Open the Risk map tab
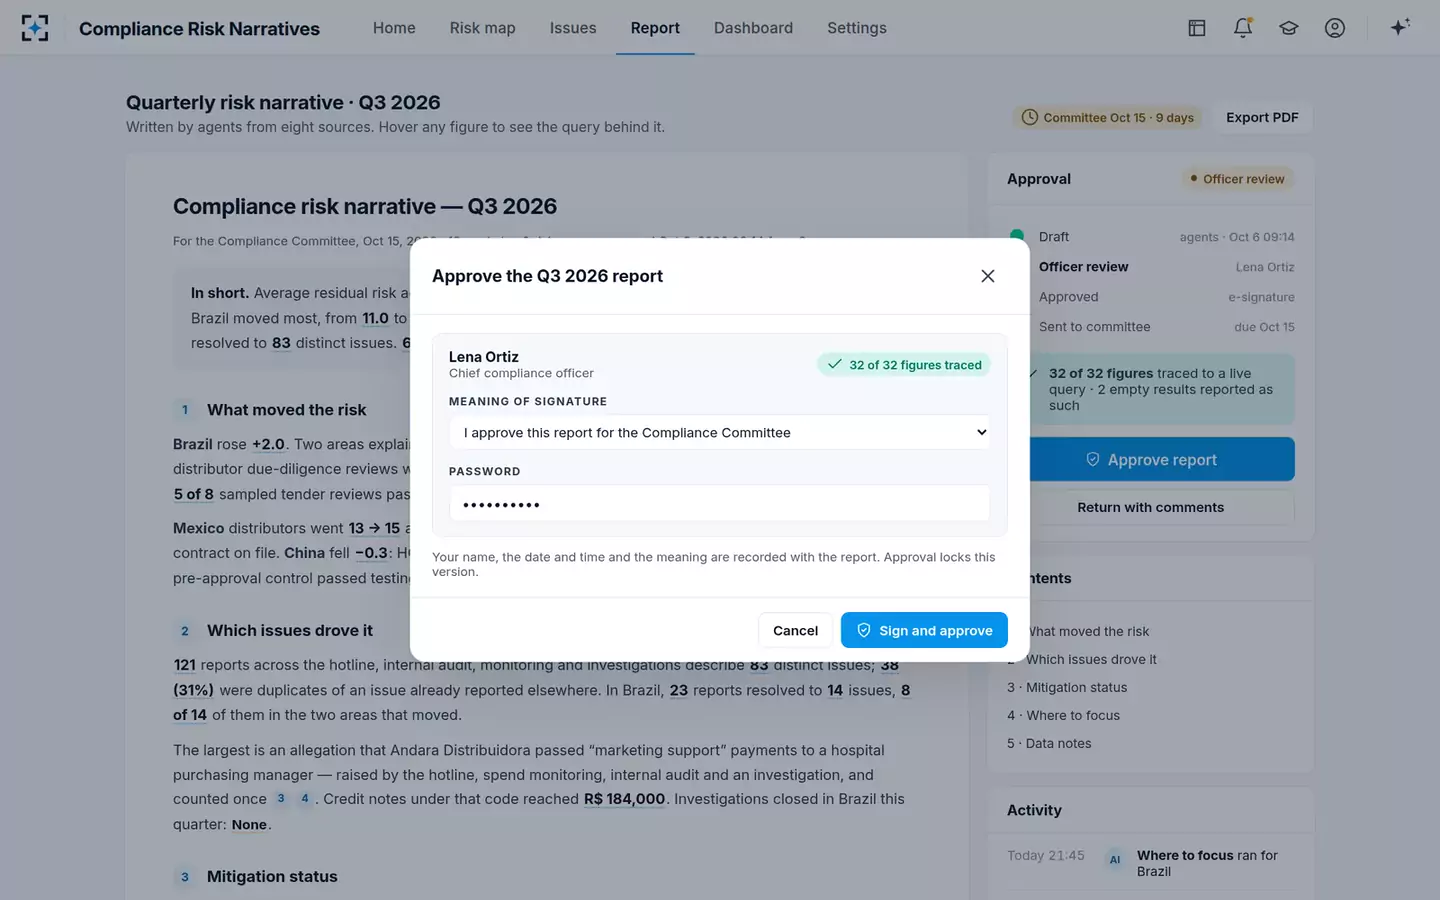1440x900 pixels. coord(483,28)
